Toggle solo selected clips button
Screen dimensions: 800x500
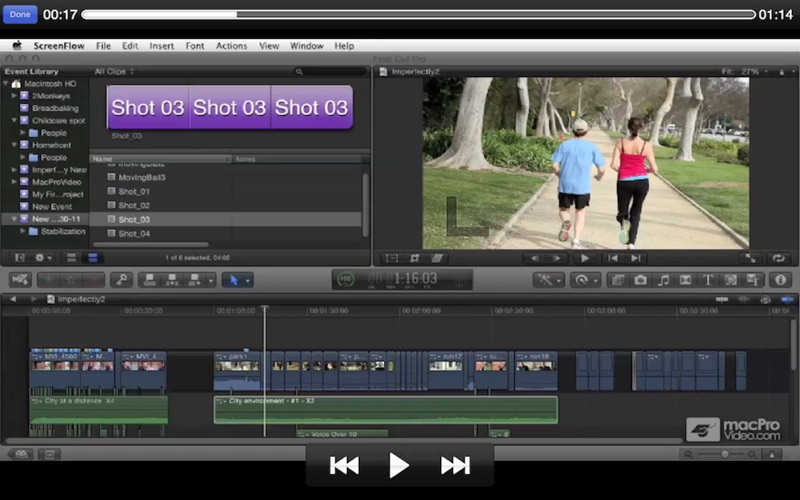(765, 299)
